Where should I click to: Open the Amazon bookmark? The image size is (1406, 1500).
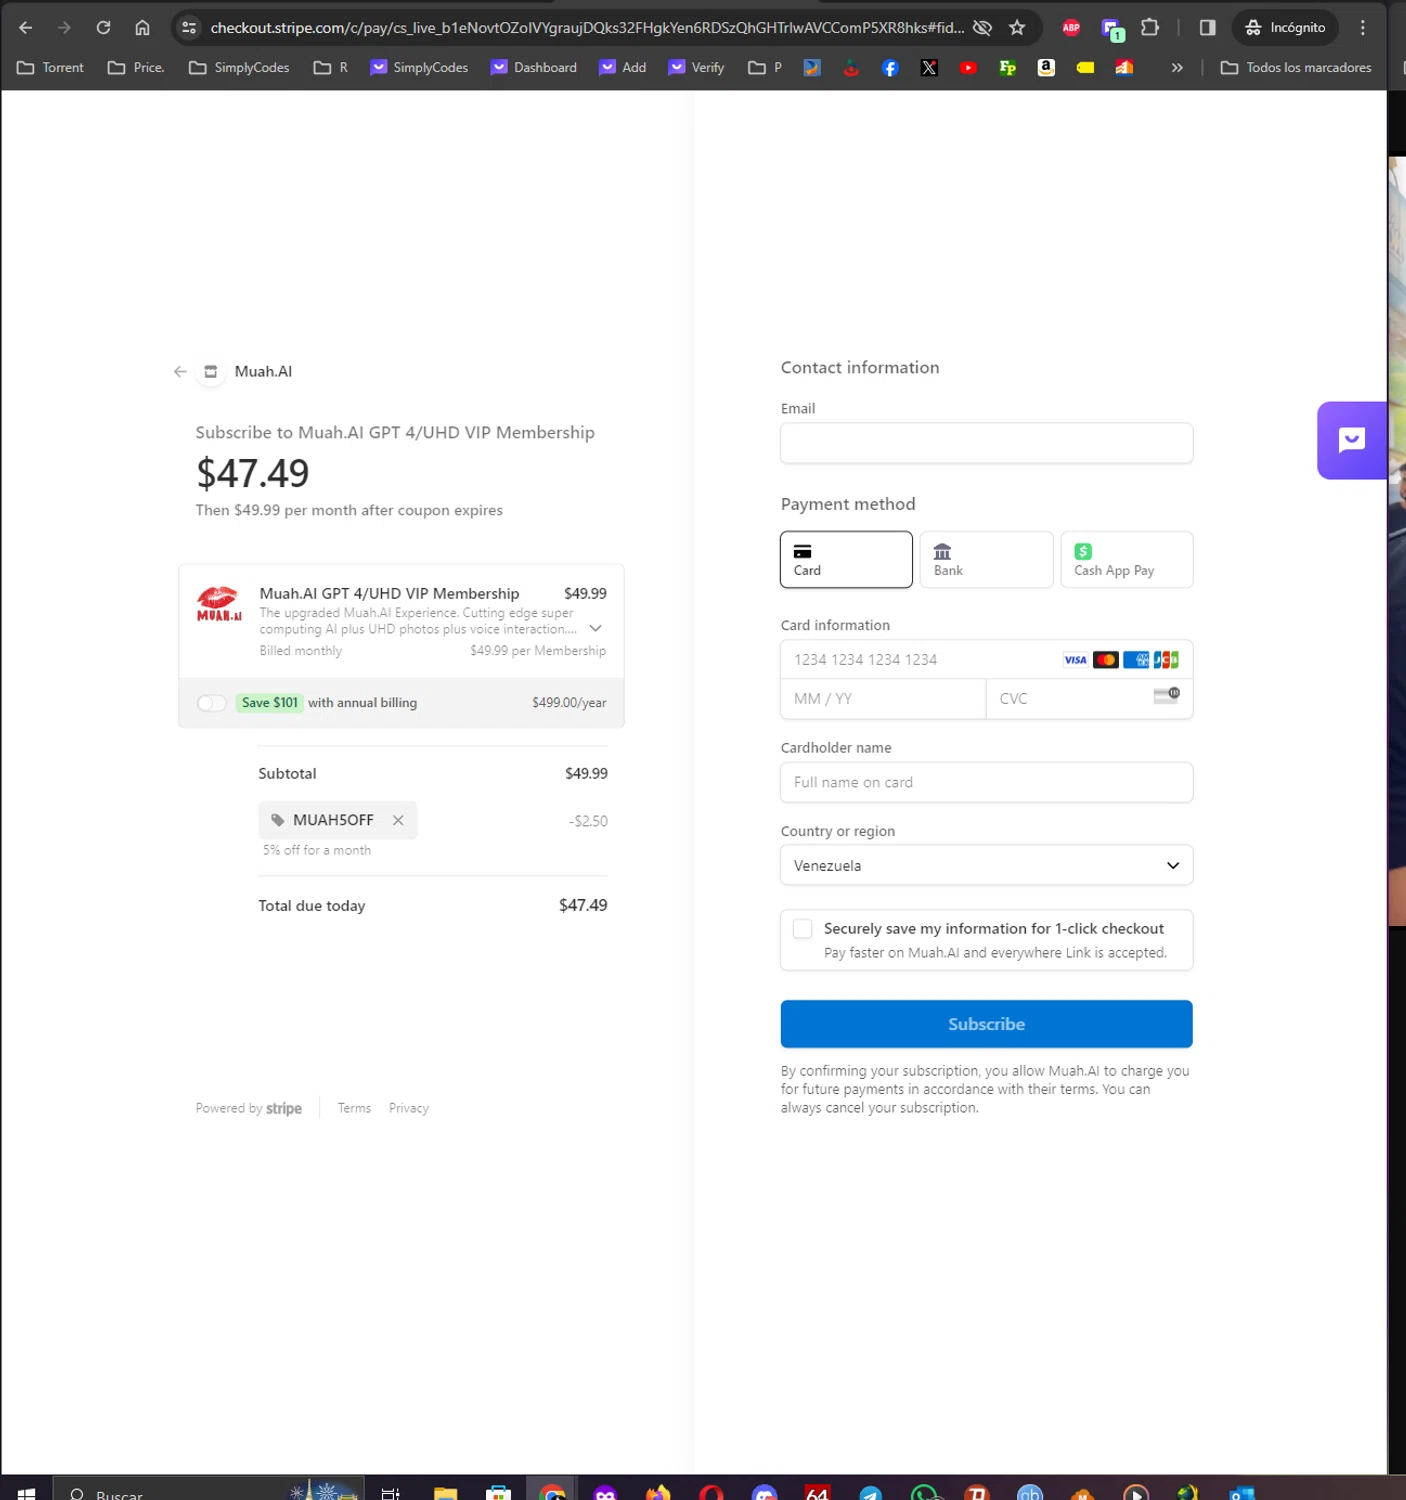click(x=1046, y=68)
